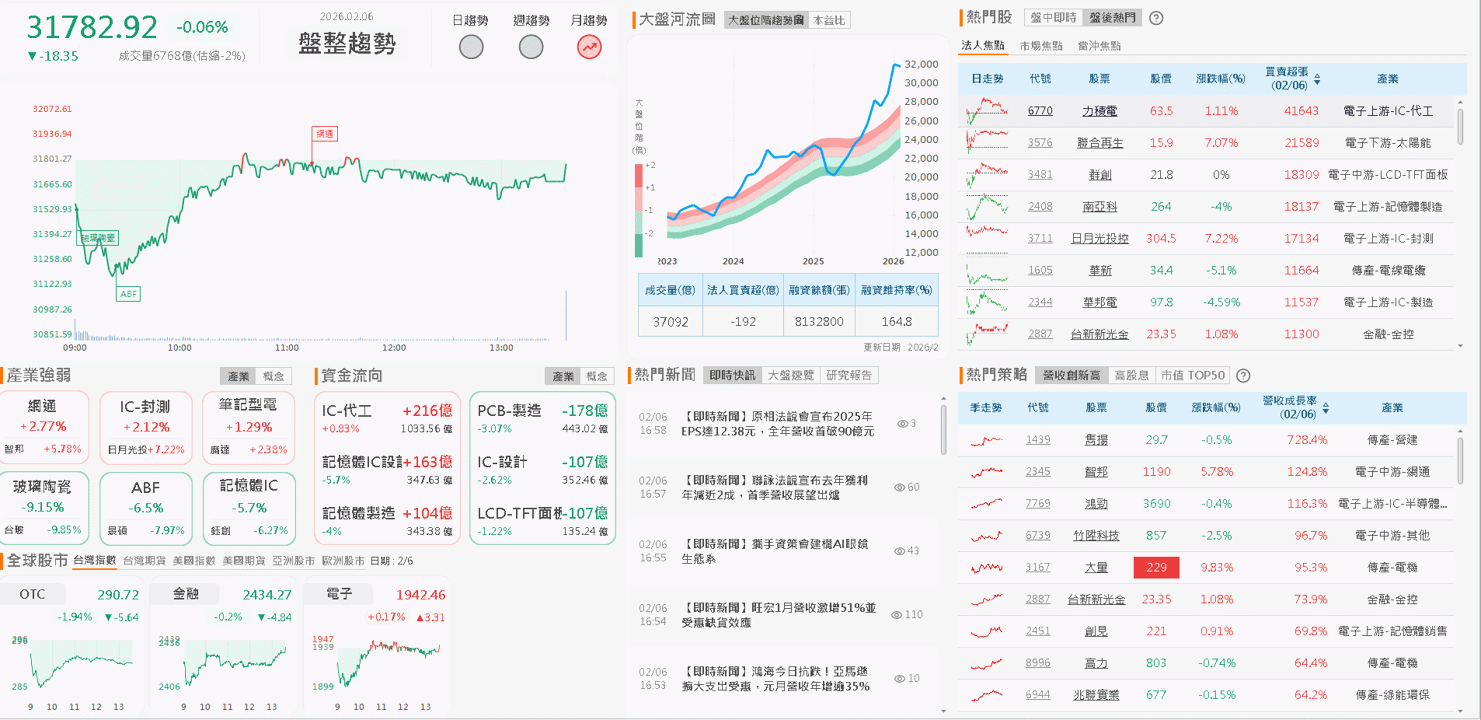Select 盤中即時 in the 熱門股 toggle
1481x720 pixels.
[x=1053, y=18]
